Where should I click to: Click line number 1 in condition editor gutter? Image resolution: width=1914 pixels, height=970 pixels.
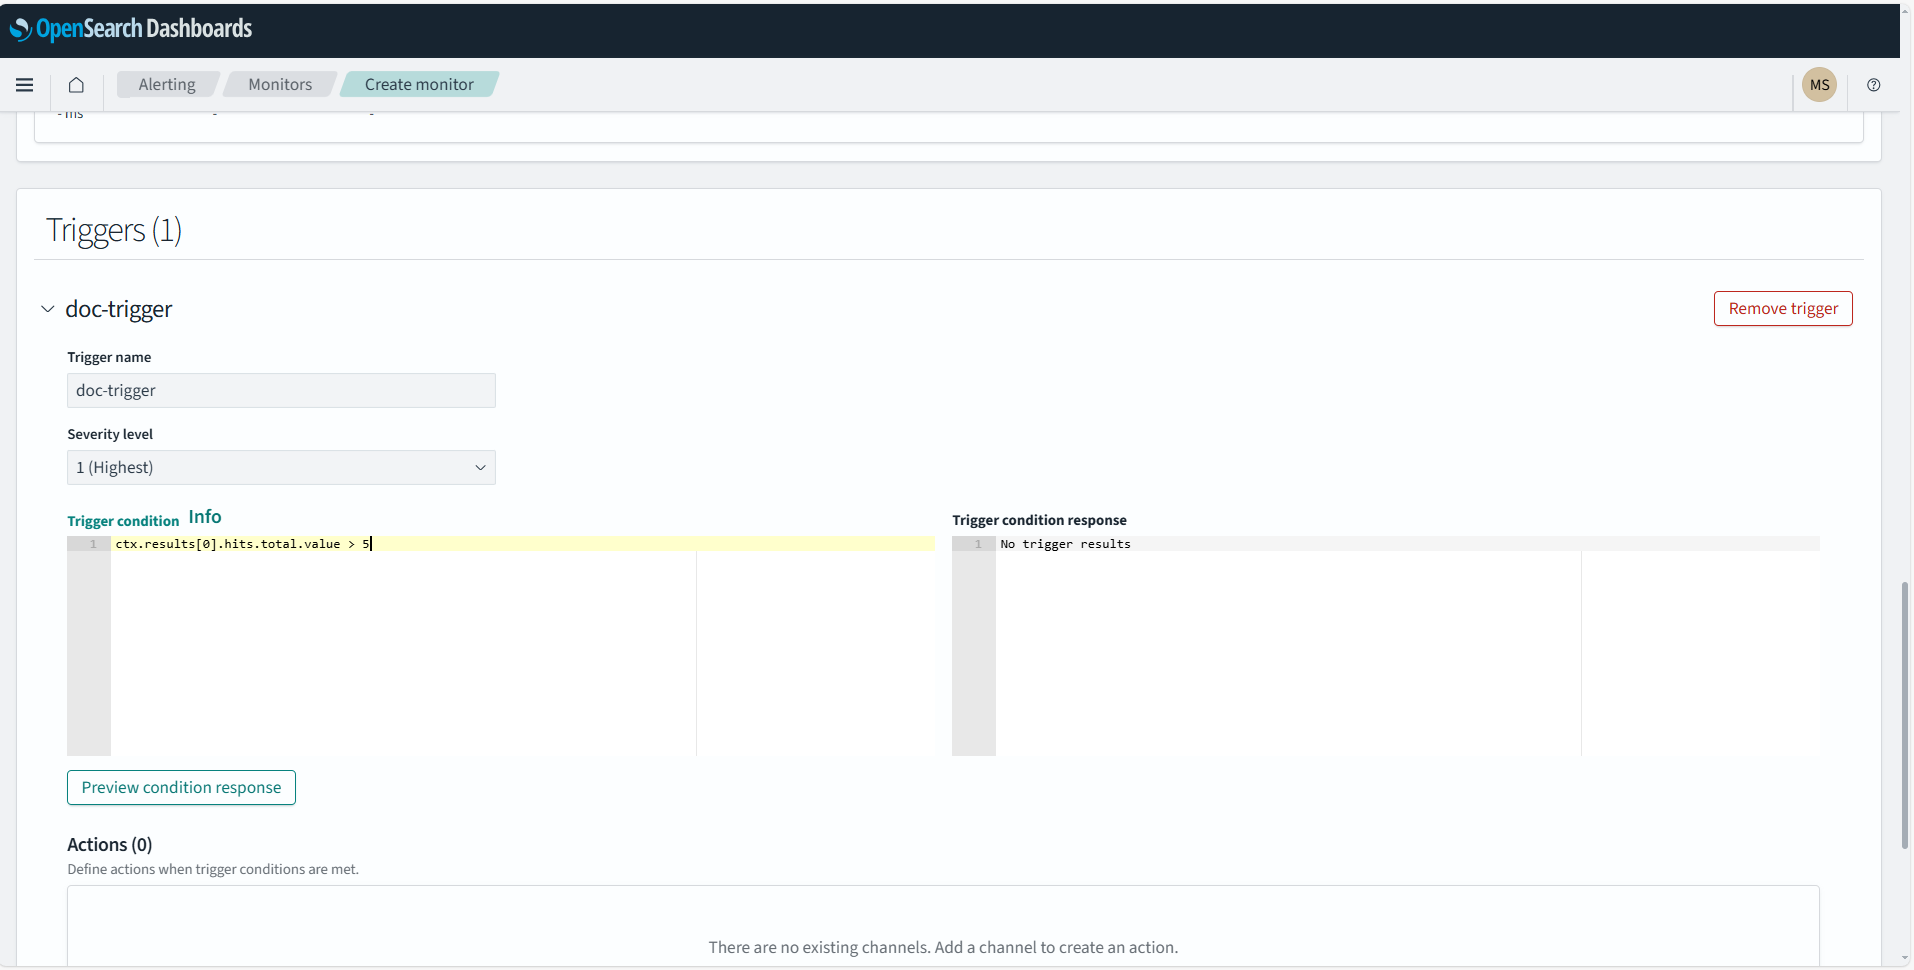(x=92, y=544)
